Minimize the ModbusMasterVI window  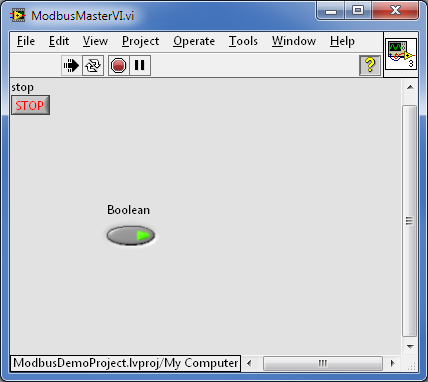(x=330, y=11)
